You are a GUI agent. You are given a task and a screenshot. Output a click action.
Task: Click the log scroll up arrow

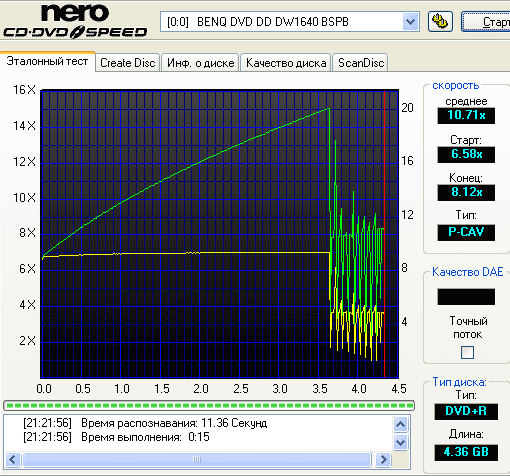(x=400, y=424)
